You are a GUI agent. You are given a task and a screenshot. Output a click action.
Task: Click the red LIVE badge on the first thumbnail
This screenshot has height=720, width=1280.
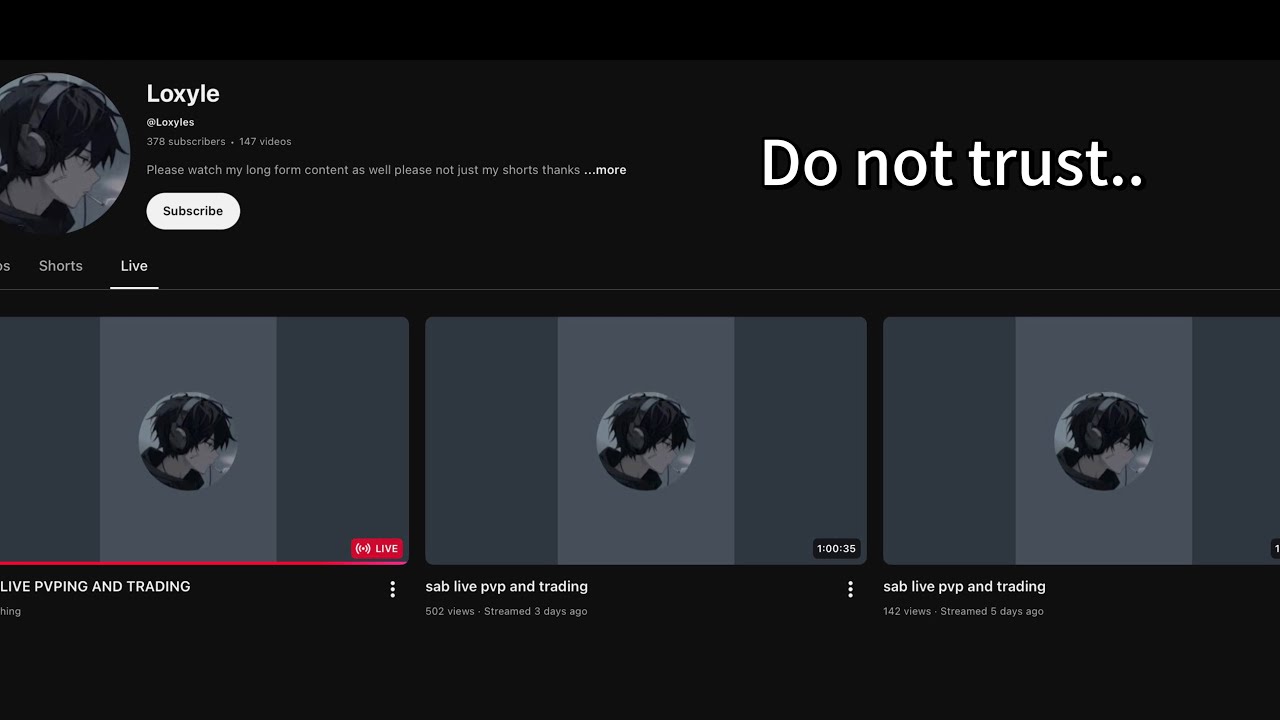tap(377, 548)
